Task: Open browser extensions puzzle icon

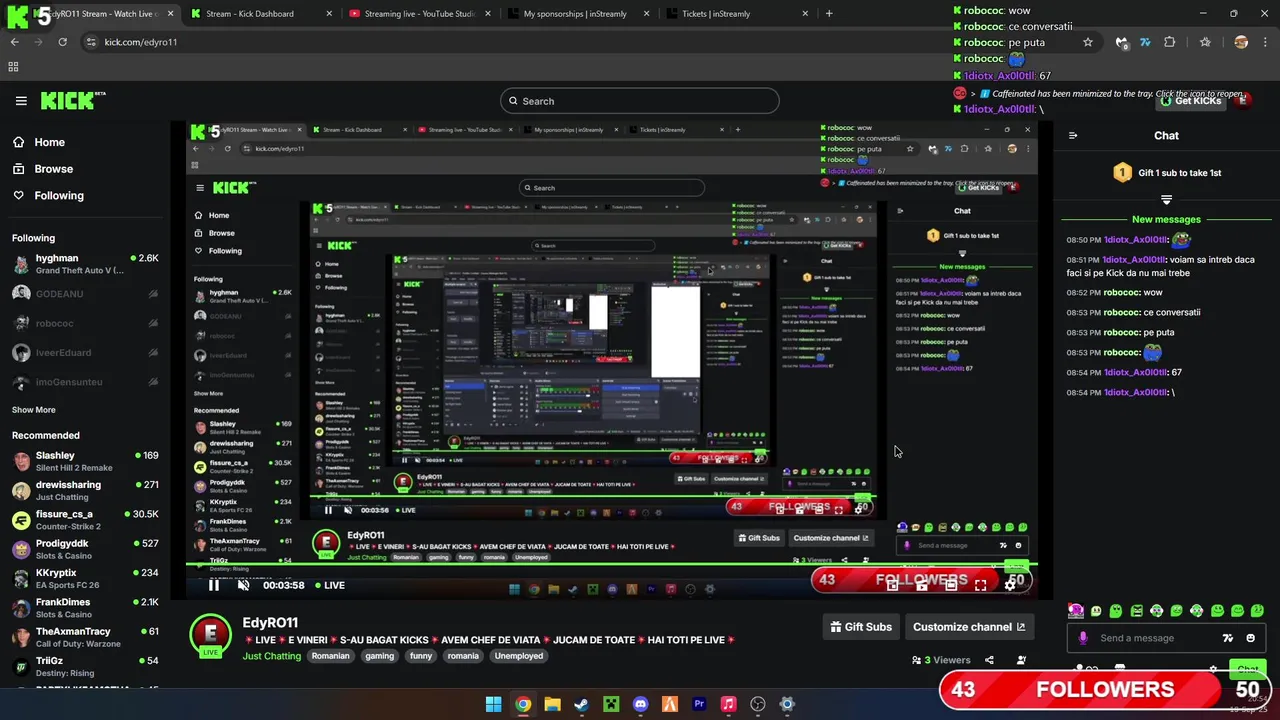Action: (x=1169, y=42)
